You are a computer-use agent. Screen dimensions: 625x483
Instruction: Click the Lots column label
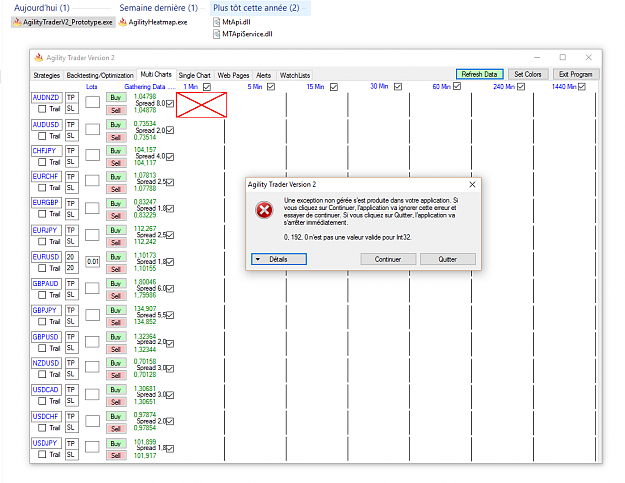[92, 86]
